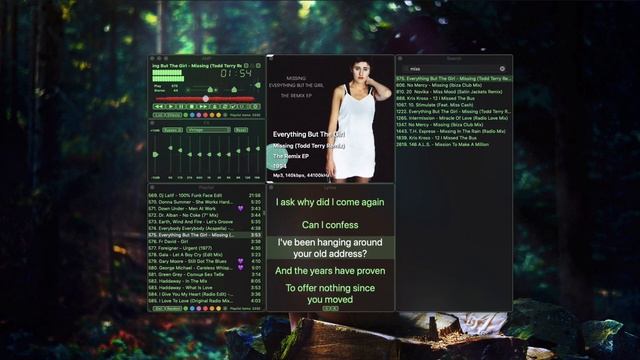Adjust the volume slider knob in player
The image size is (640, 360).
pyautogui.click(x=210, y=90)
